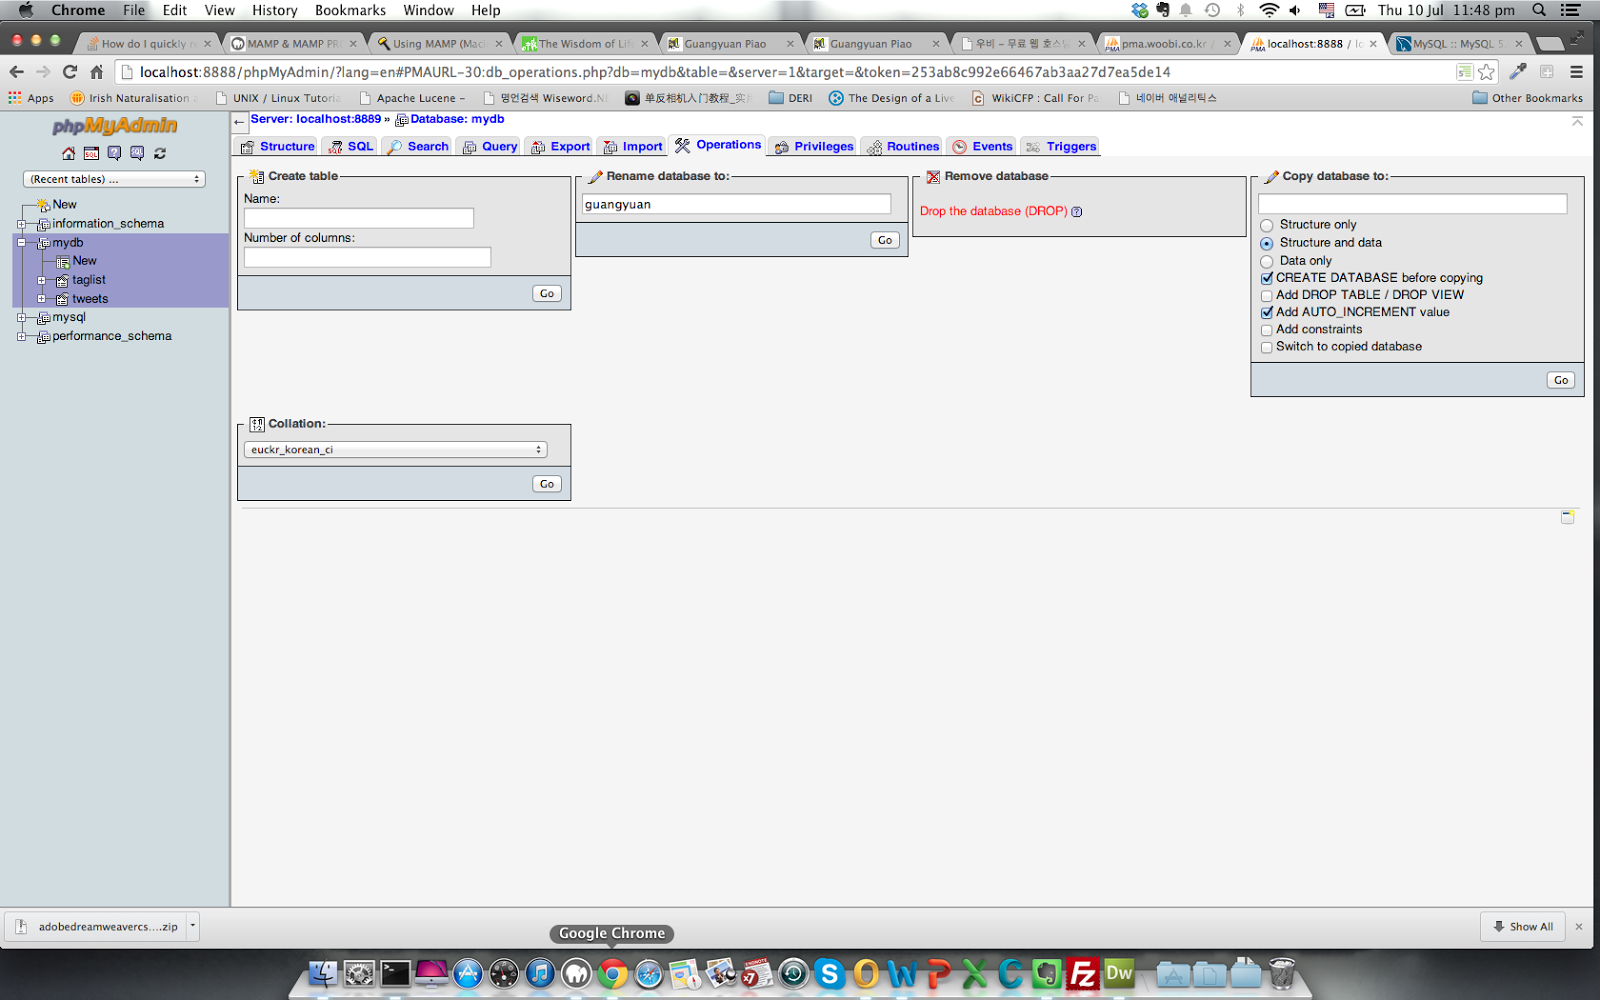Click Go in the Rename database section

883,240
